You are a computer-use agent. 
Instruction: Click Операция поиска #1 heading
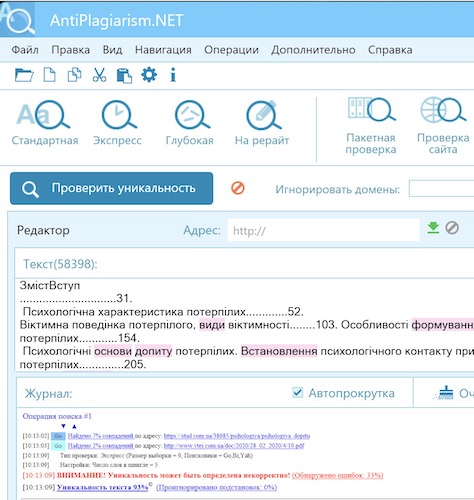[57, 416]
